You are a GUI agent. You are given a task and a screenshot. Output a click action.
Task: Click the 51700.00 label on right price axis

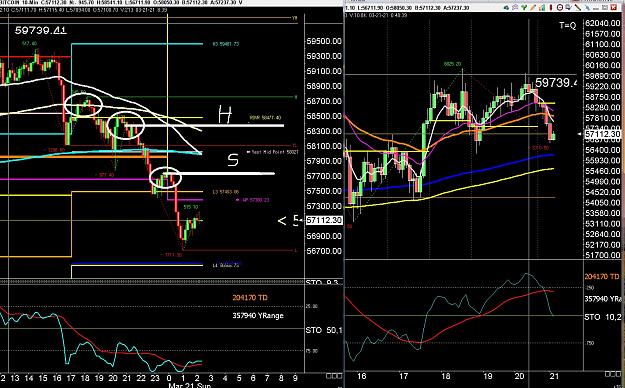tap(603, 255)
